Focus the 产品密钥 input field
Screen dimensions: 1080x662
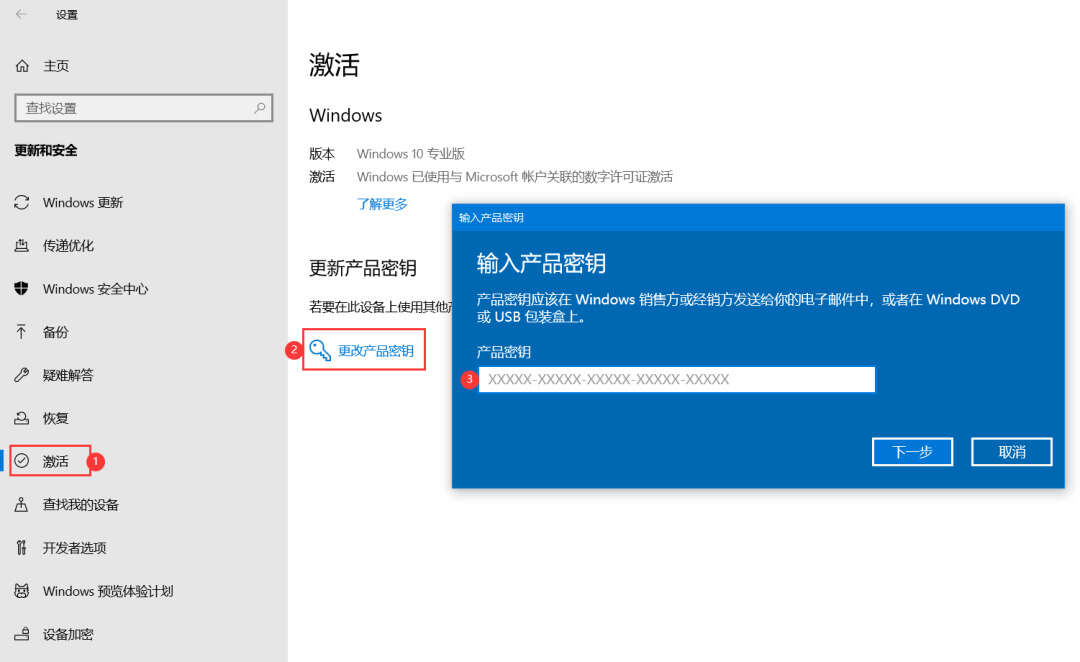coord(676,380)
